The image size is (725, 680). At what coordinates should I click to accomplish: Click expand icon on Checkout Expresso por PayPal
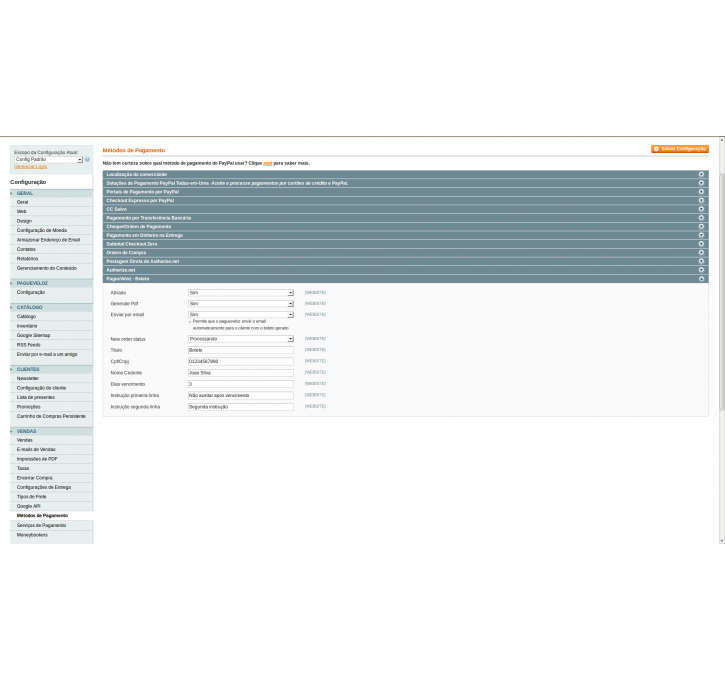click(x=701, y=200)
